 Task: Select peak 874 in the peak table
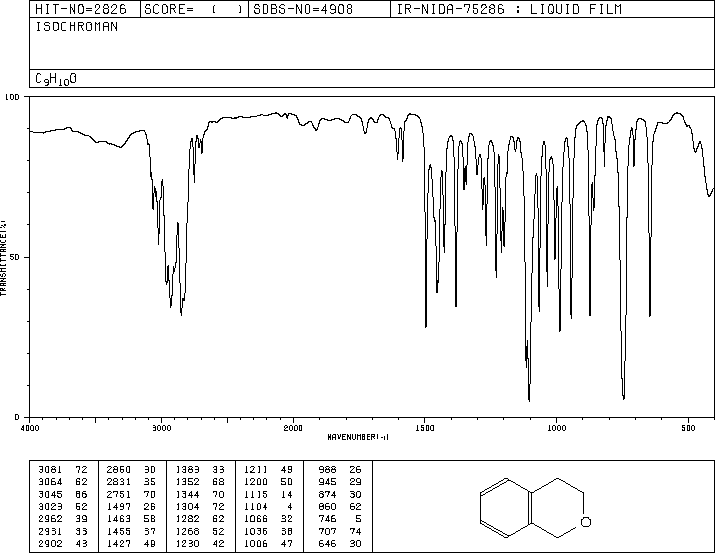327,494
